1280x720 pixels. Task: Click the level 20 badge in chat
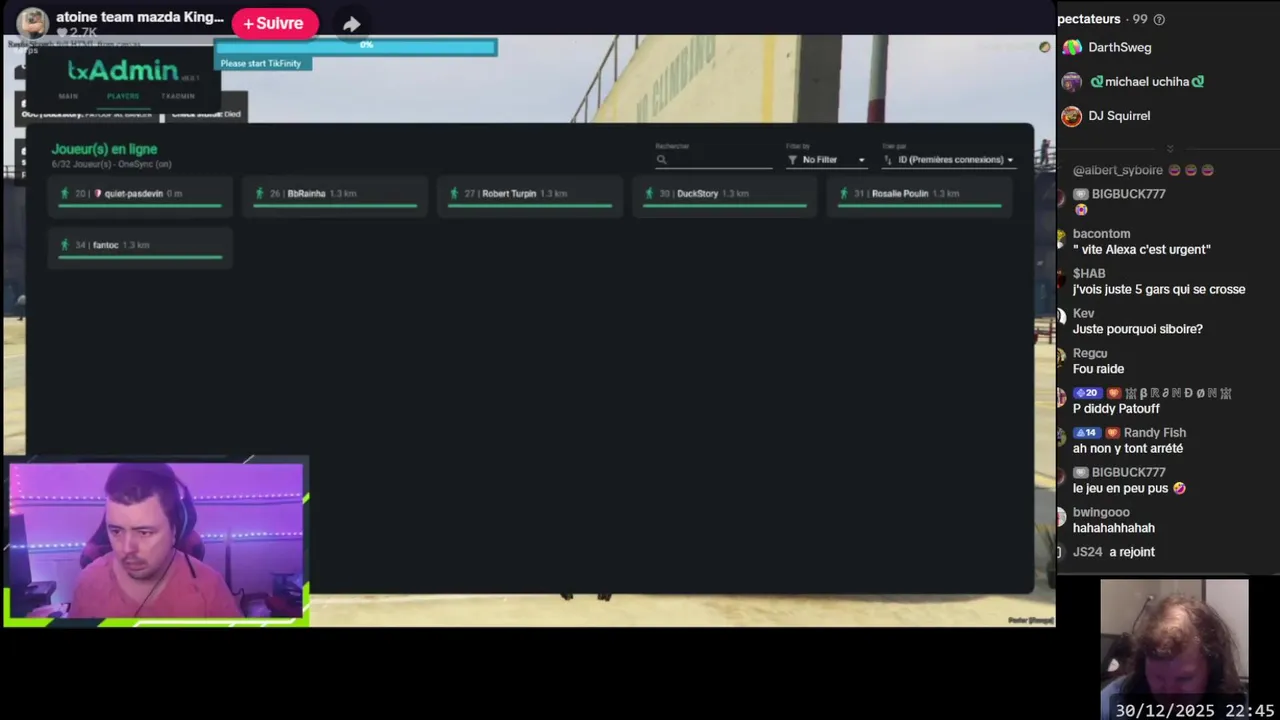(x=1087, y=393)
